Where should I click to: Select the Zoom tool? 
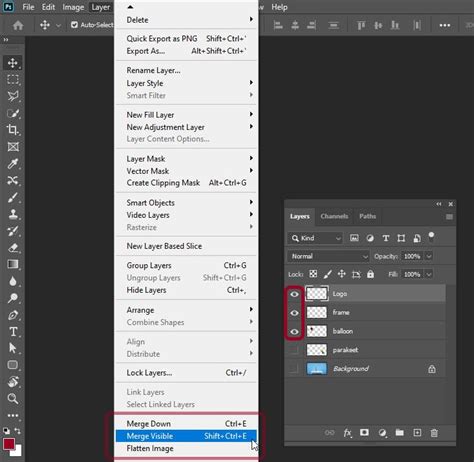click(x=13, y=399)
